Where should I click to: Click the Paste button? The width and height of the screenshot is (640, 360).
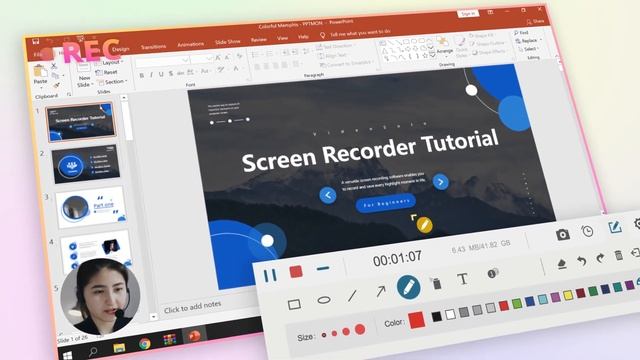click(x=40, y=76)
